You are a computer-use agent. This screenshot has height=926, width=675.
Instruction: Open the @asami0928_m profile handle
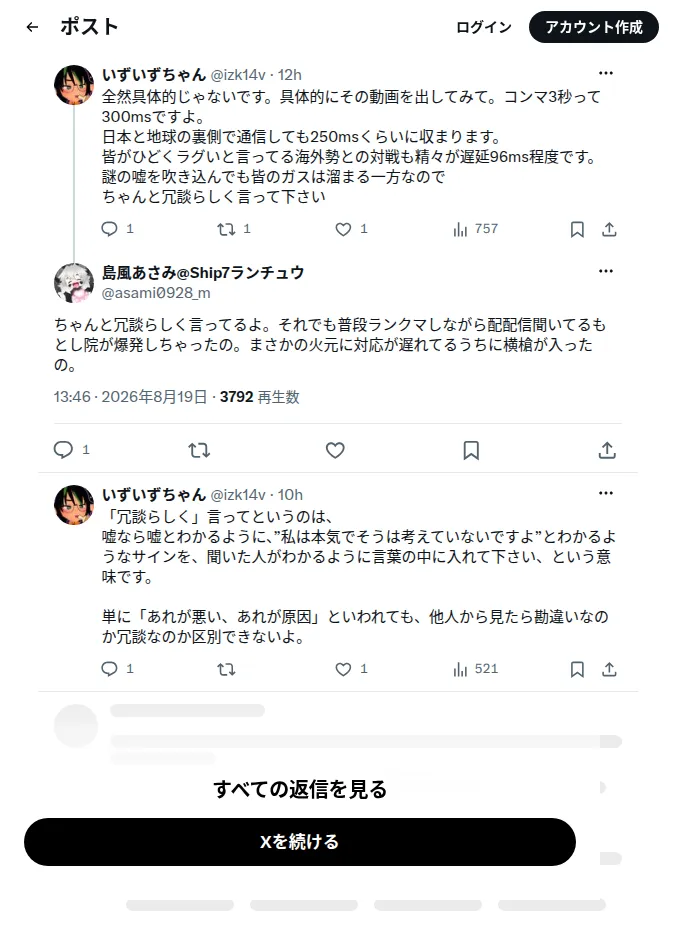tap(156, 293)
